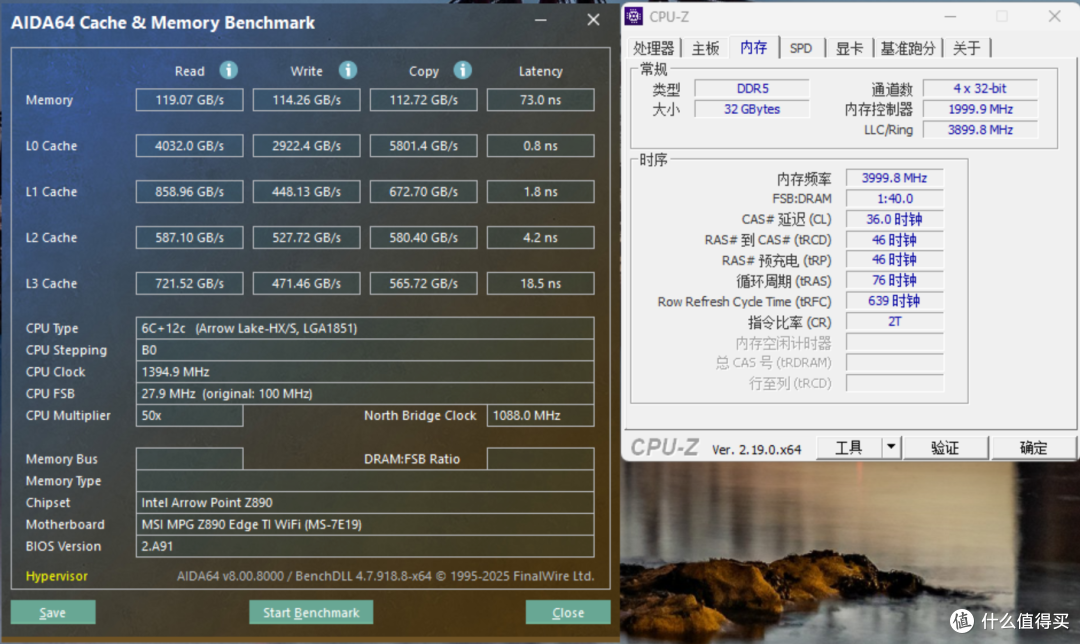Click the Memory Read value 119.07 GB/s
The width and height of the screenshot is (1080, 644).
(189, 100)
